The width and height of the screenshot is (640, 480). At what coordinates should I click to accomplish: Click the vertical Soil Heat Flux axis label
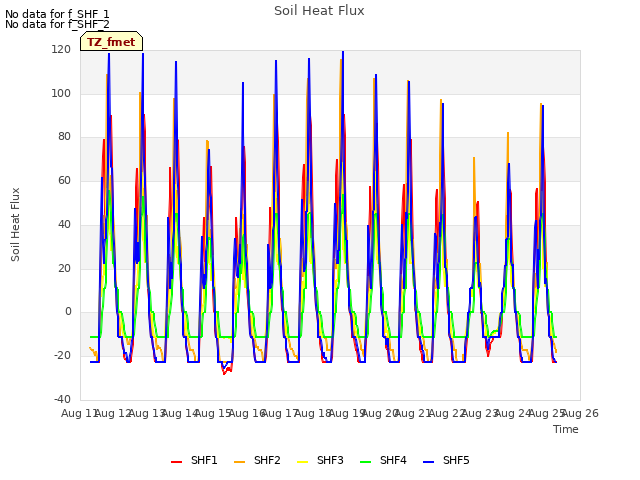(15, 224)
